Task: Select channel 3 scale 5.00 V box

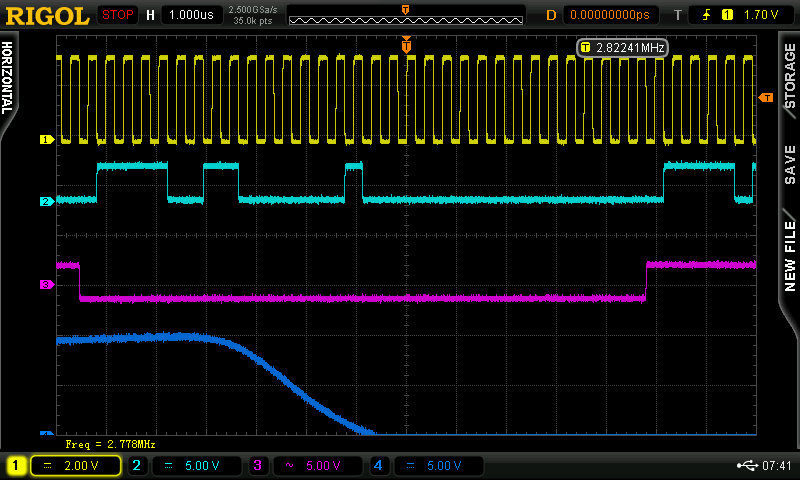Action: click(x=317, y=465)
